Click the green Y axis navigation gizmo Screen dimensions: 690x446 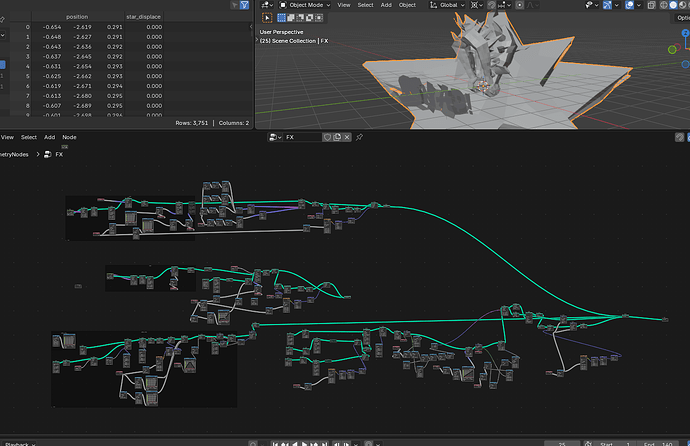672,50
